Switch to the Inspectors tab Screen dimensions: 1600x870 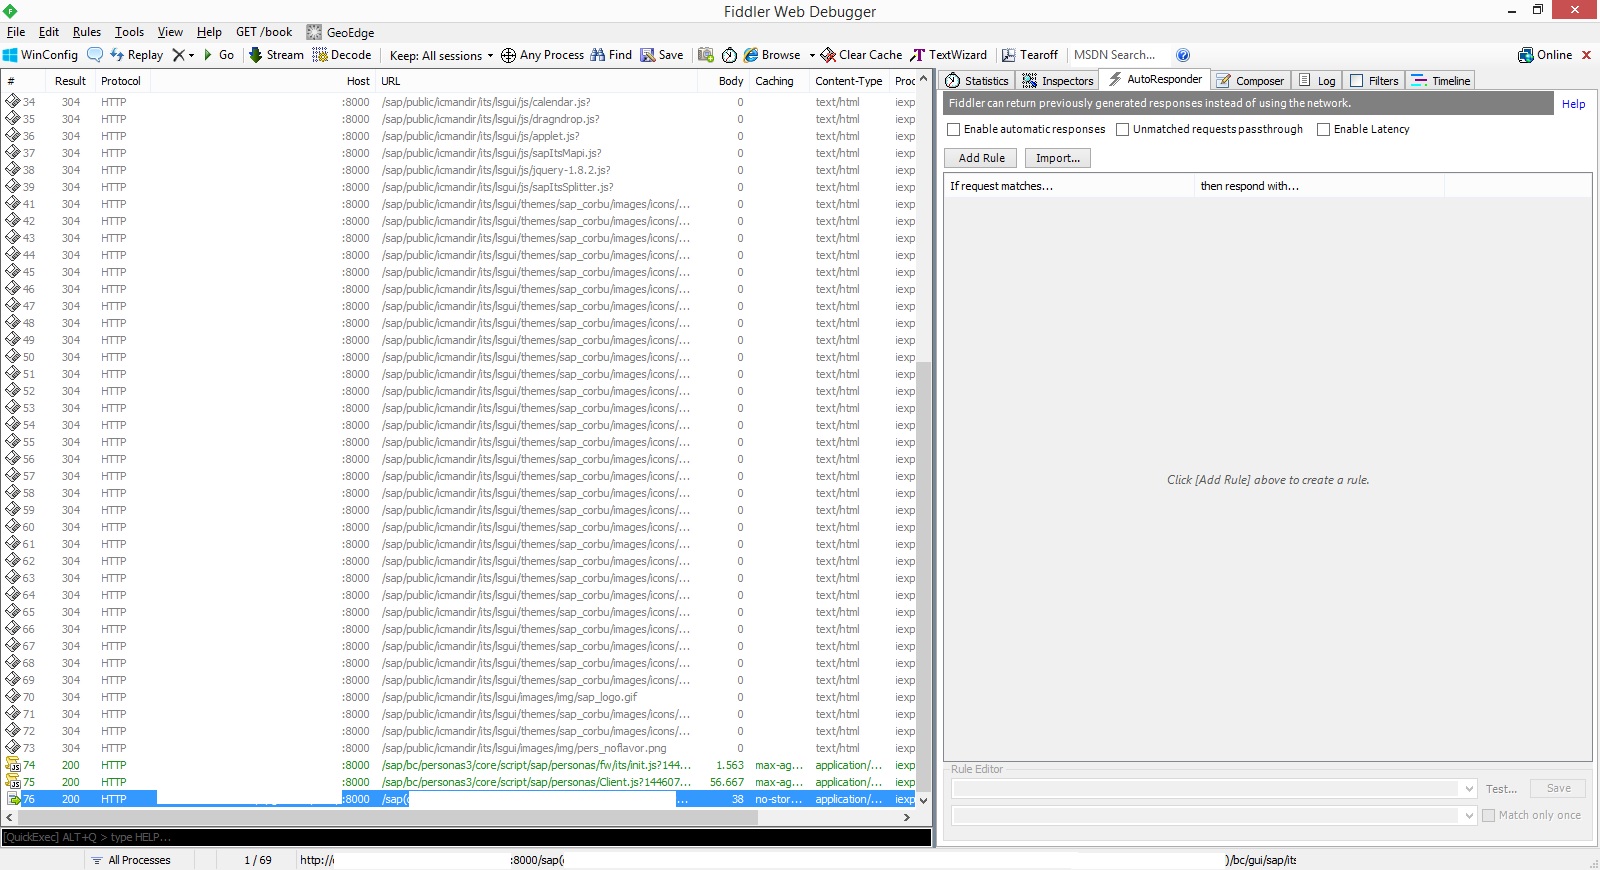click(x=1058, y=81)
